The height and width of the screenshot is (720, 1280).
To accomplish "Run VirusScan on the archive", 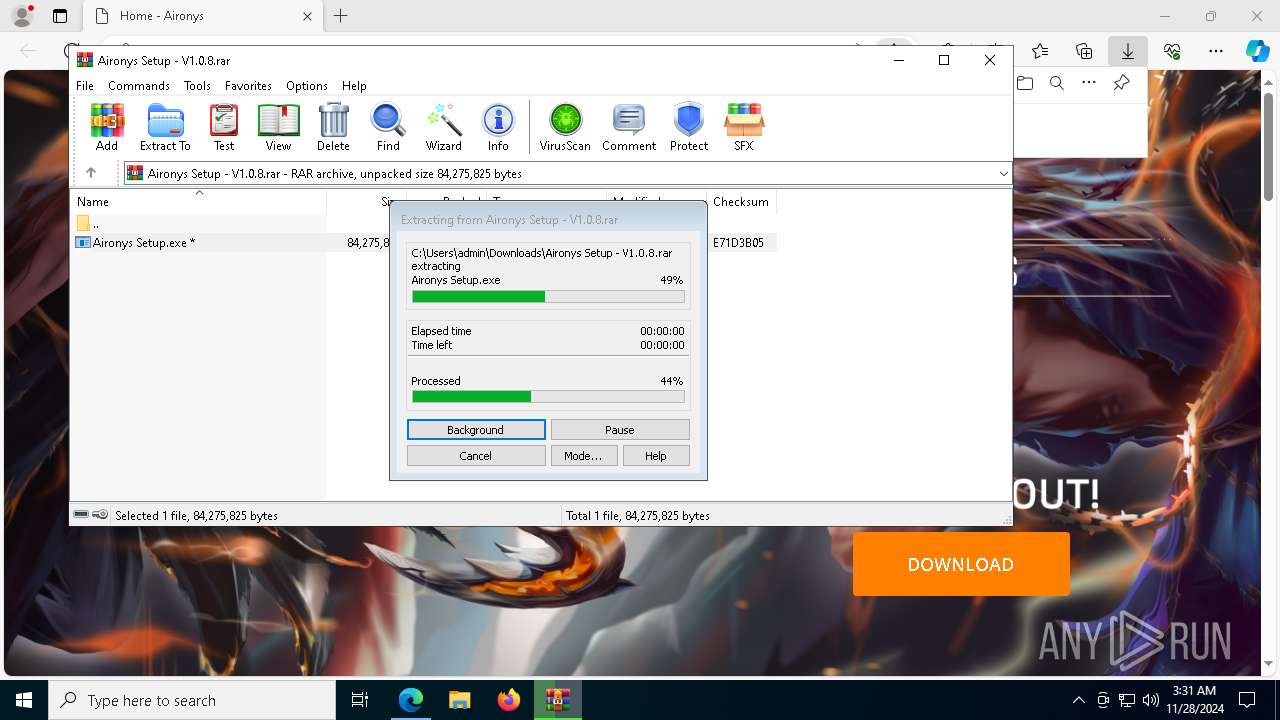I will [x=565, y=127].
